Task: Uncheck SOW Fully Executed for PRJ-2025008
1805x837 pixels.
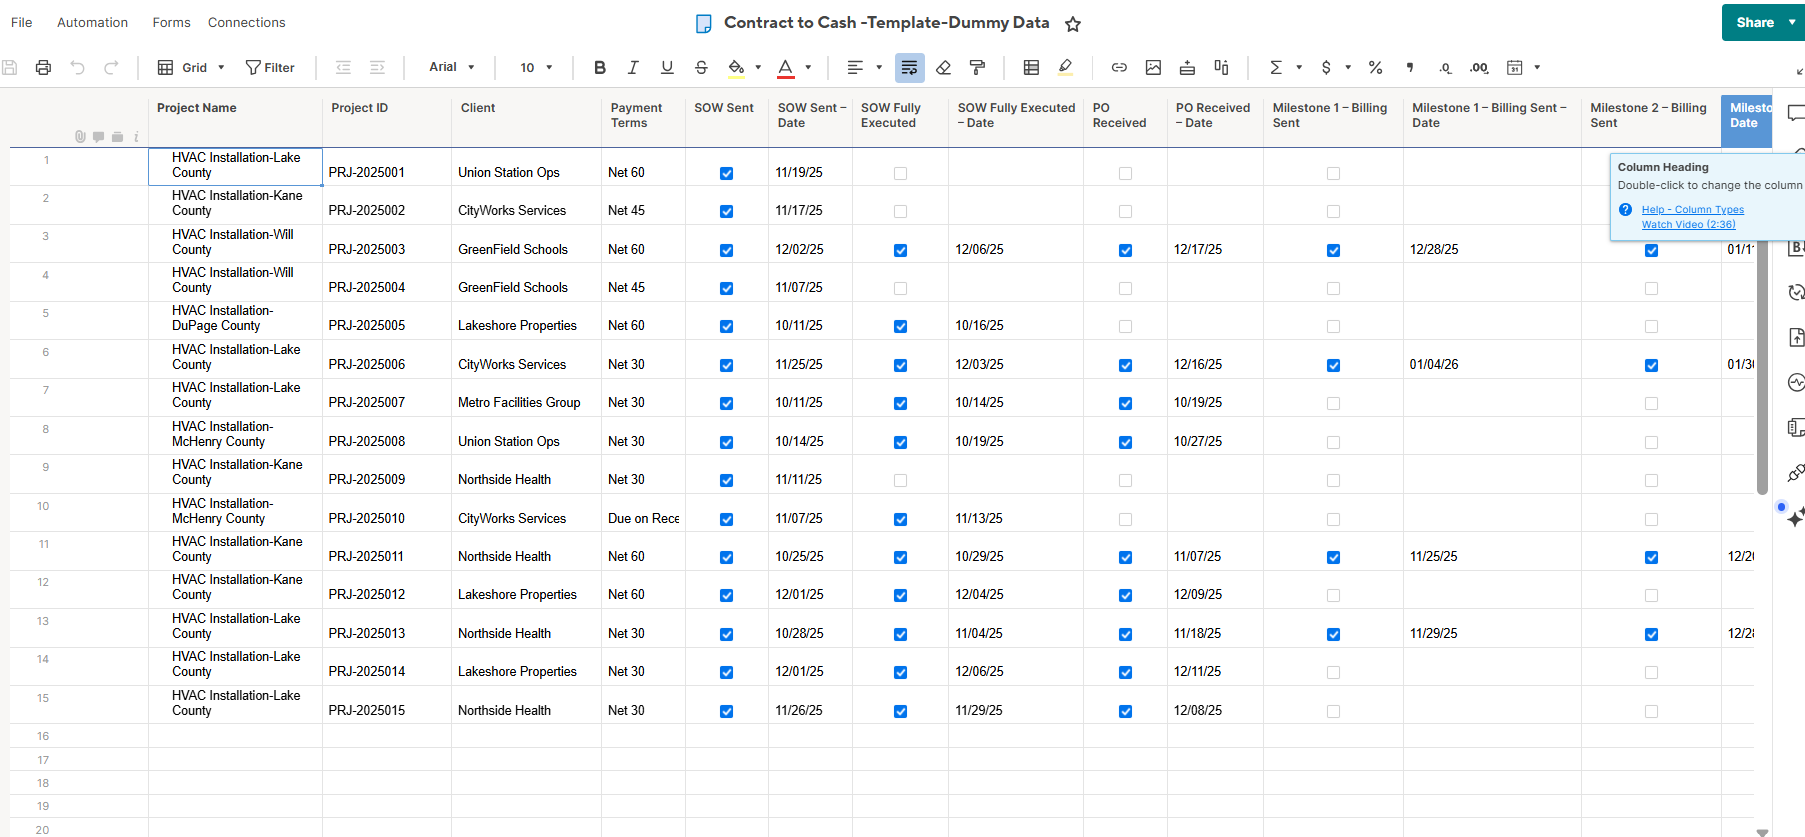Action: click(x=900, y=442)
